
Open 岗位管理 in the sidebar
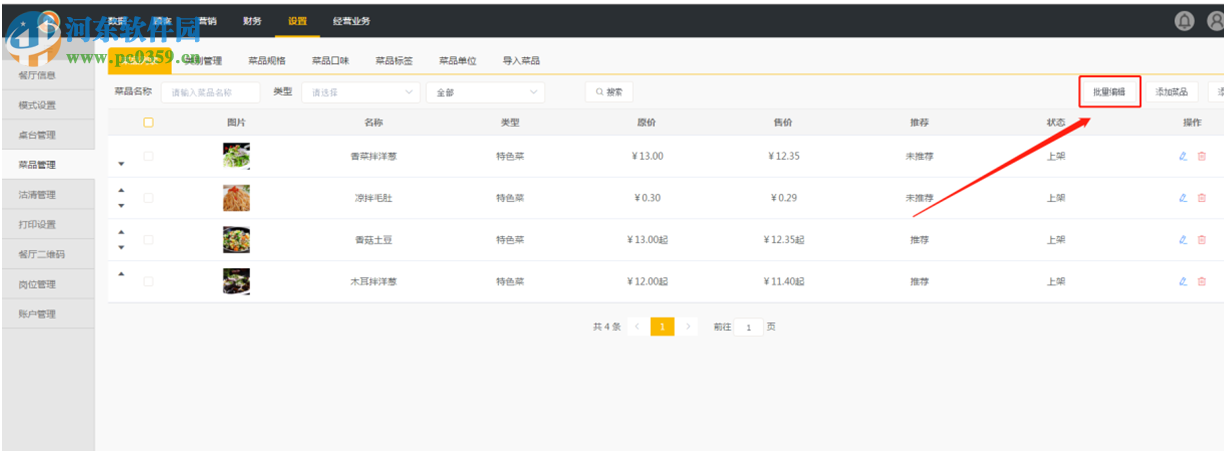point(48,285)
